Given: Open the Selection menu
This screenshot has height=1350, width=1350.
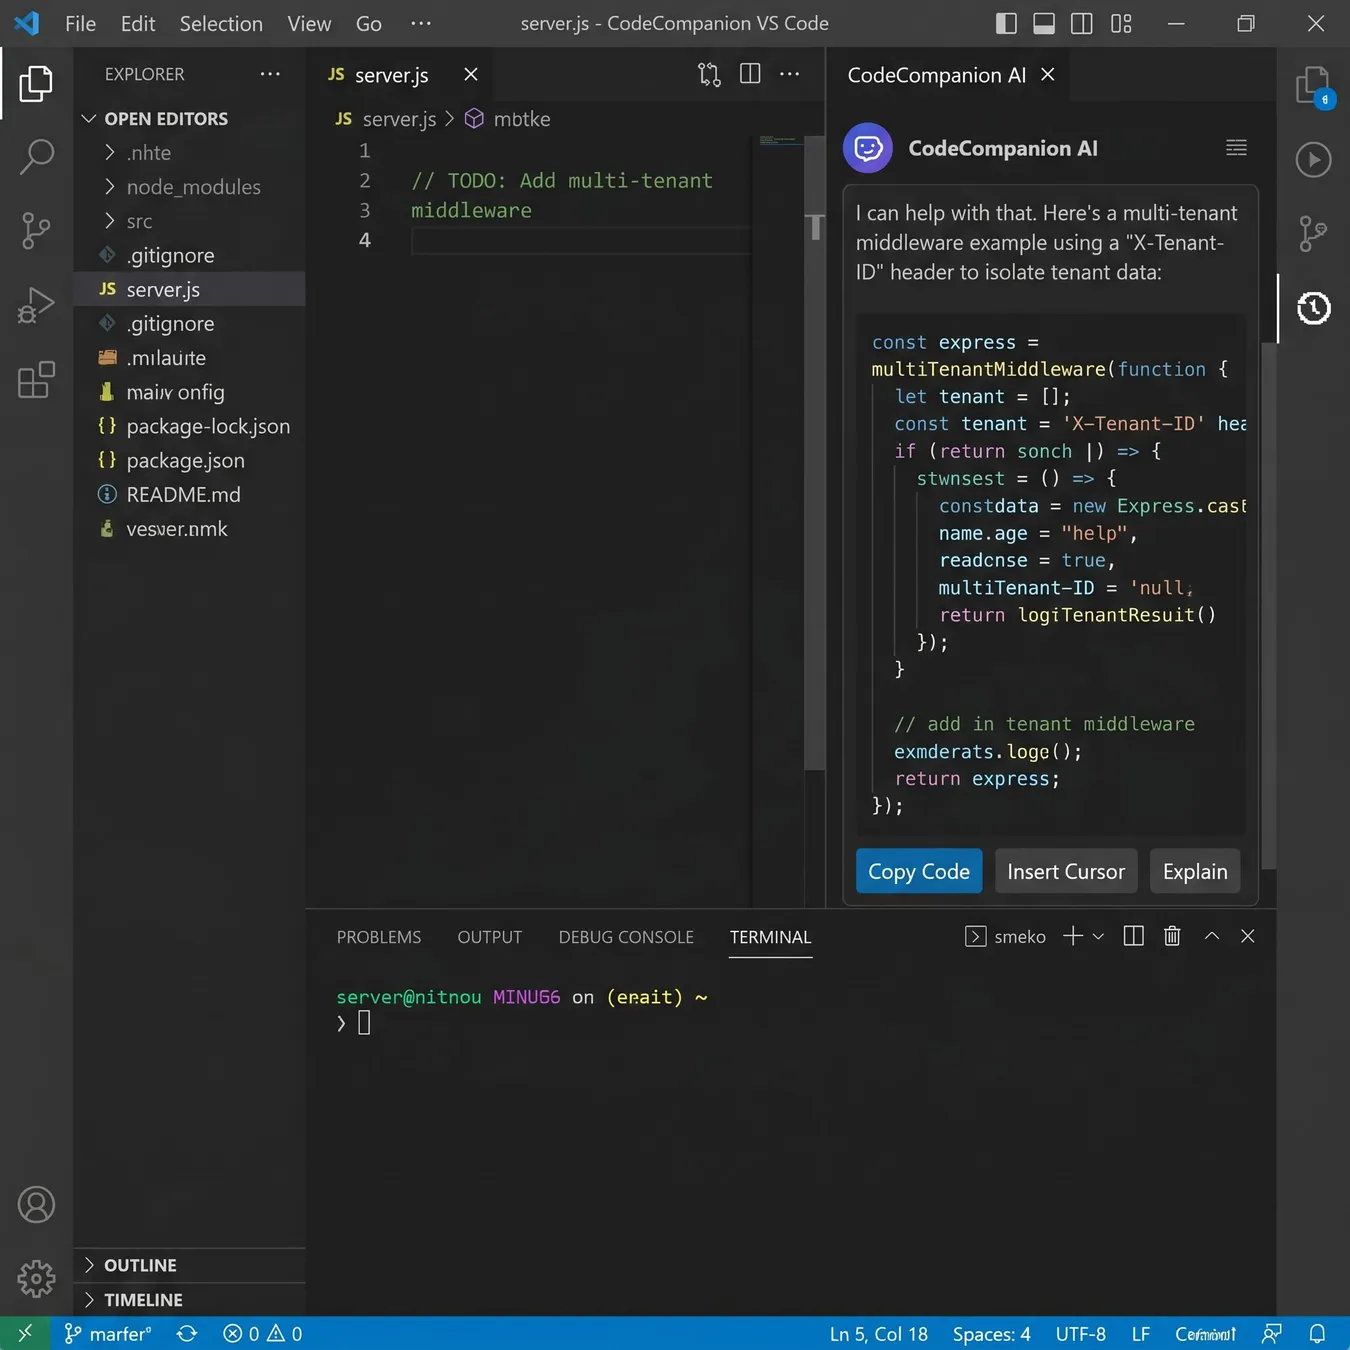Looking at the screenshot, I should [x=221, y=23].
